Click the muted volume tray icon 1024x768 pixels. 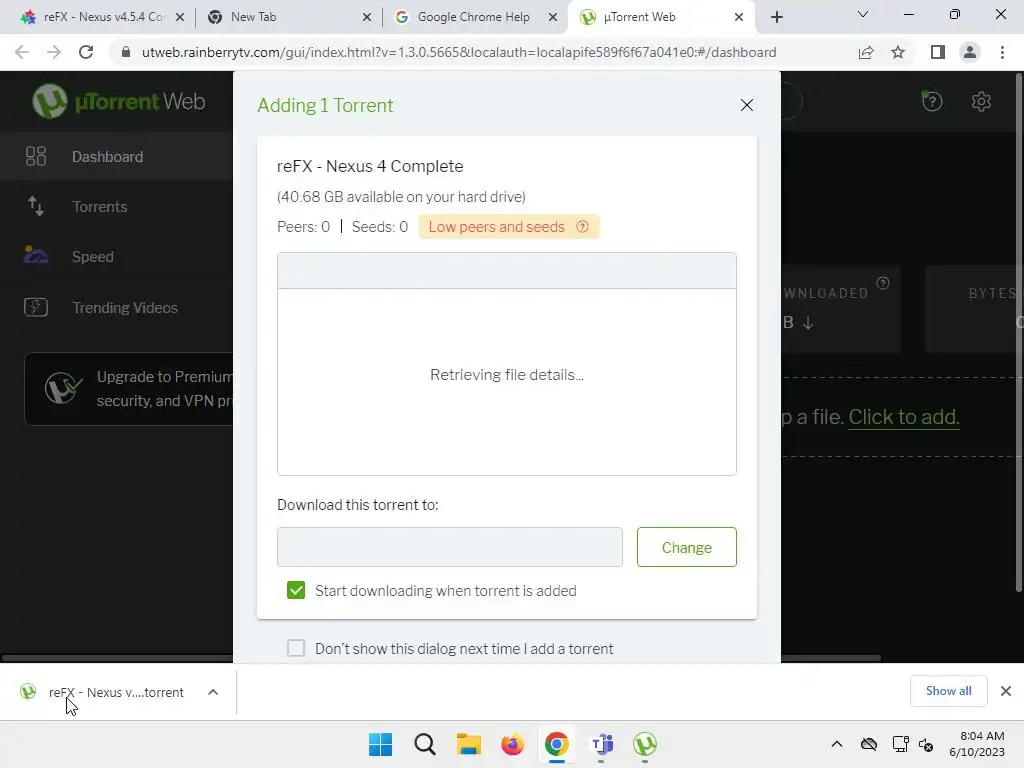pos(926,744)
